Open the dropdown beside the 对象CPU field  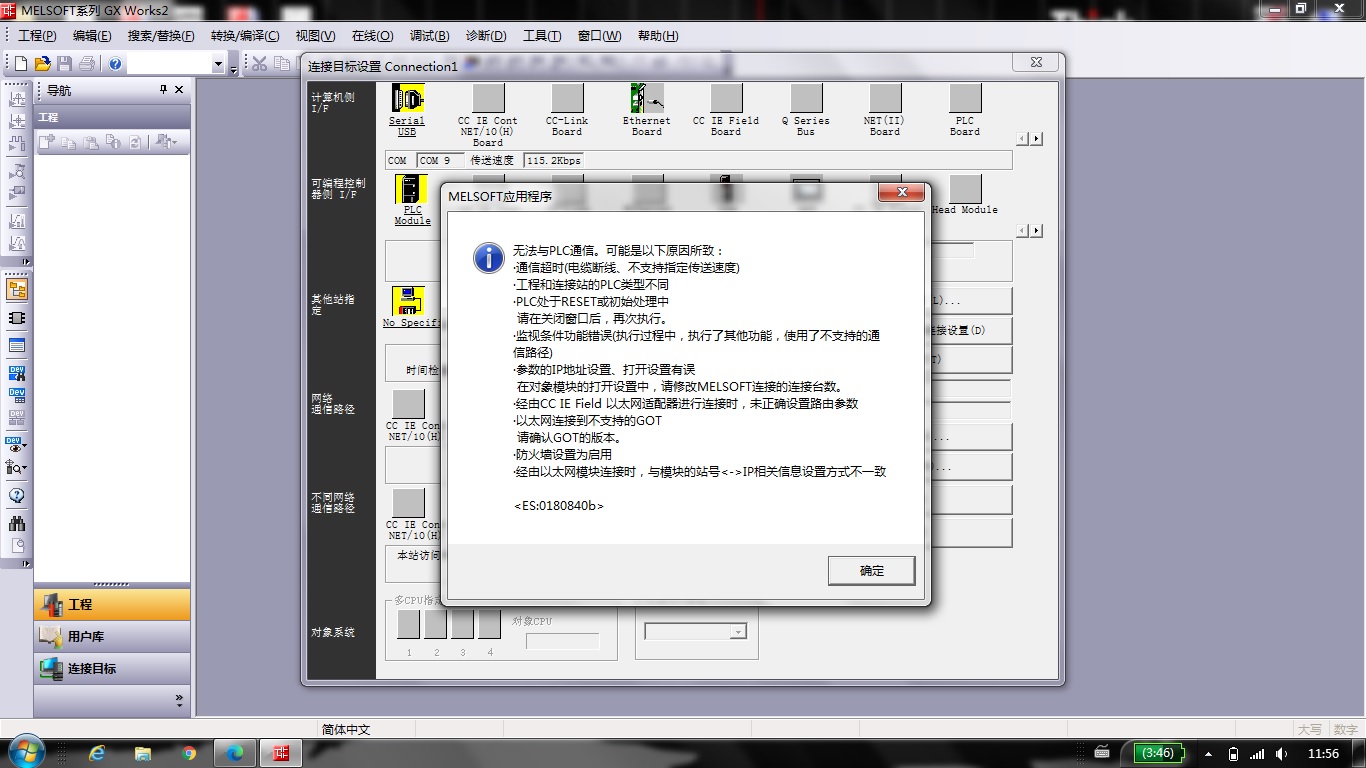tap(737, 632)
